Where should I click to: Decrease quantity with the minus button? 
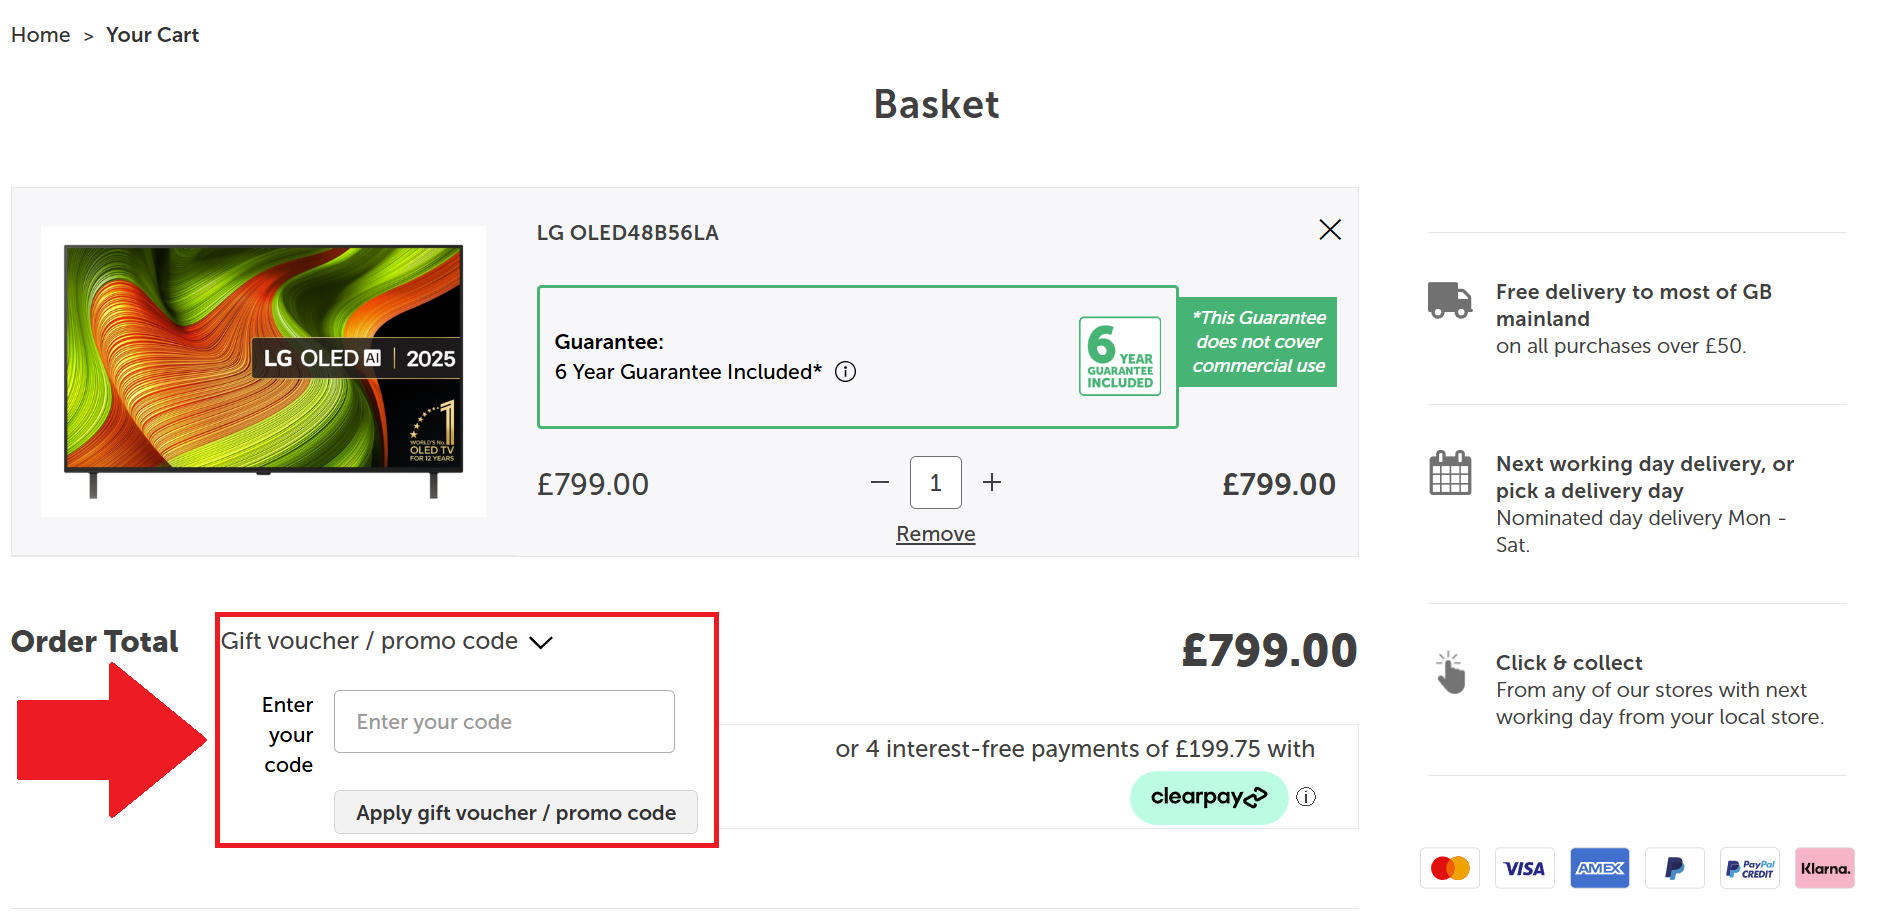[880, 483]
